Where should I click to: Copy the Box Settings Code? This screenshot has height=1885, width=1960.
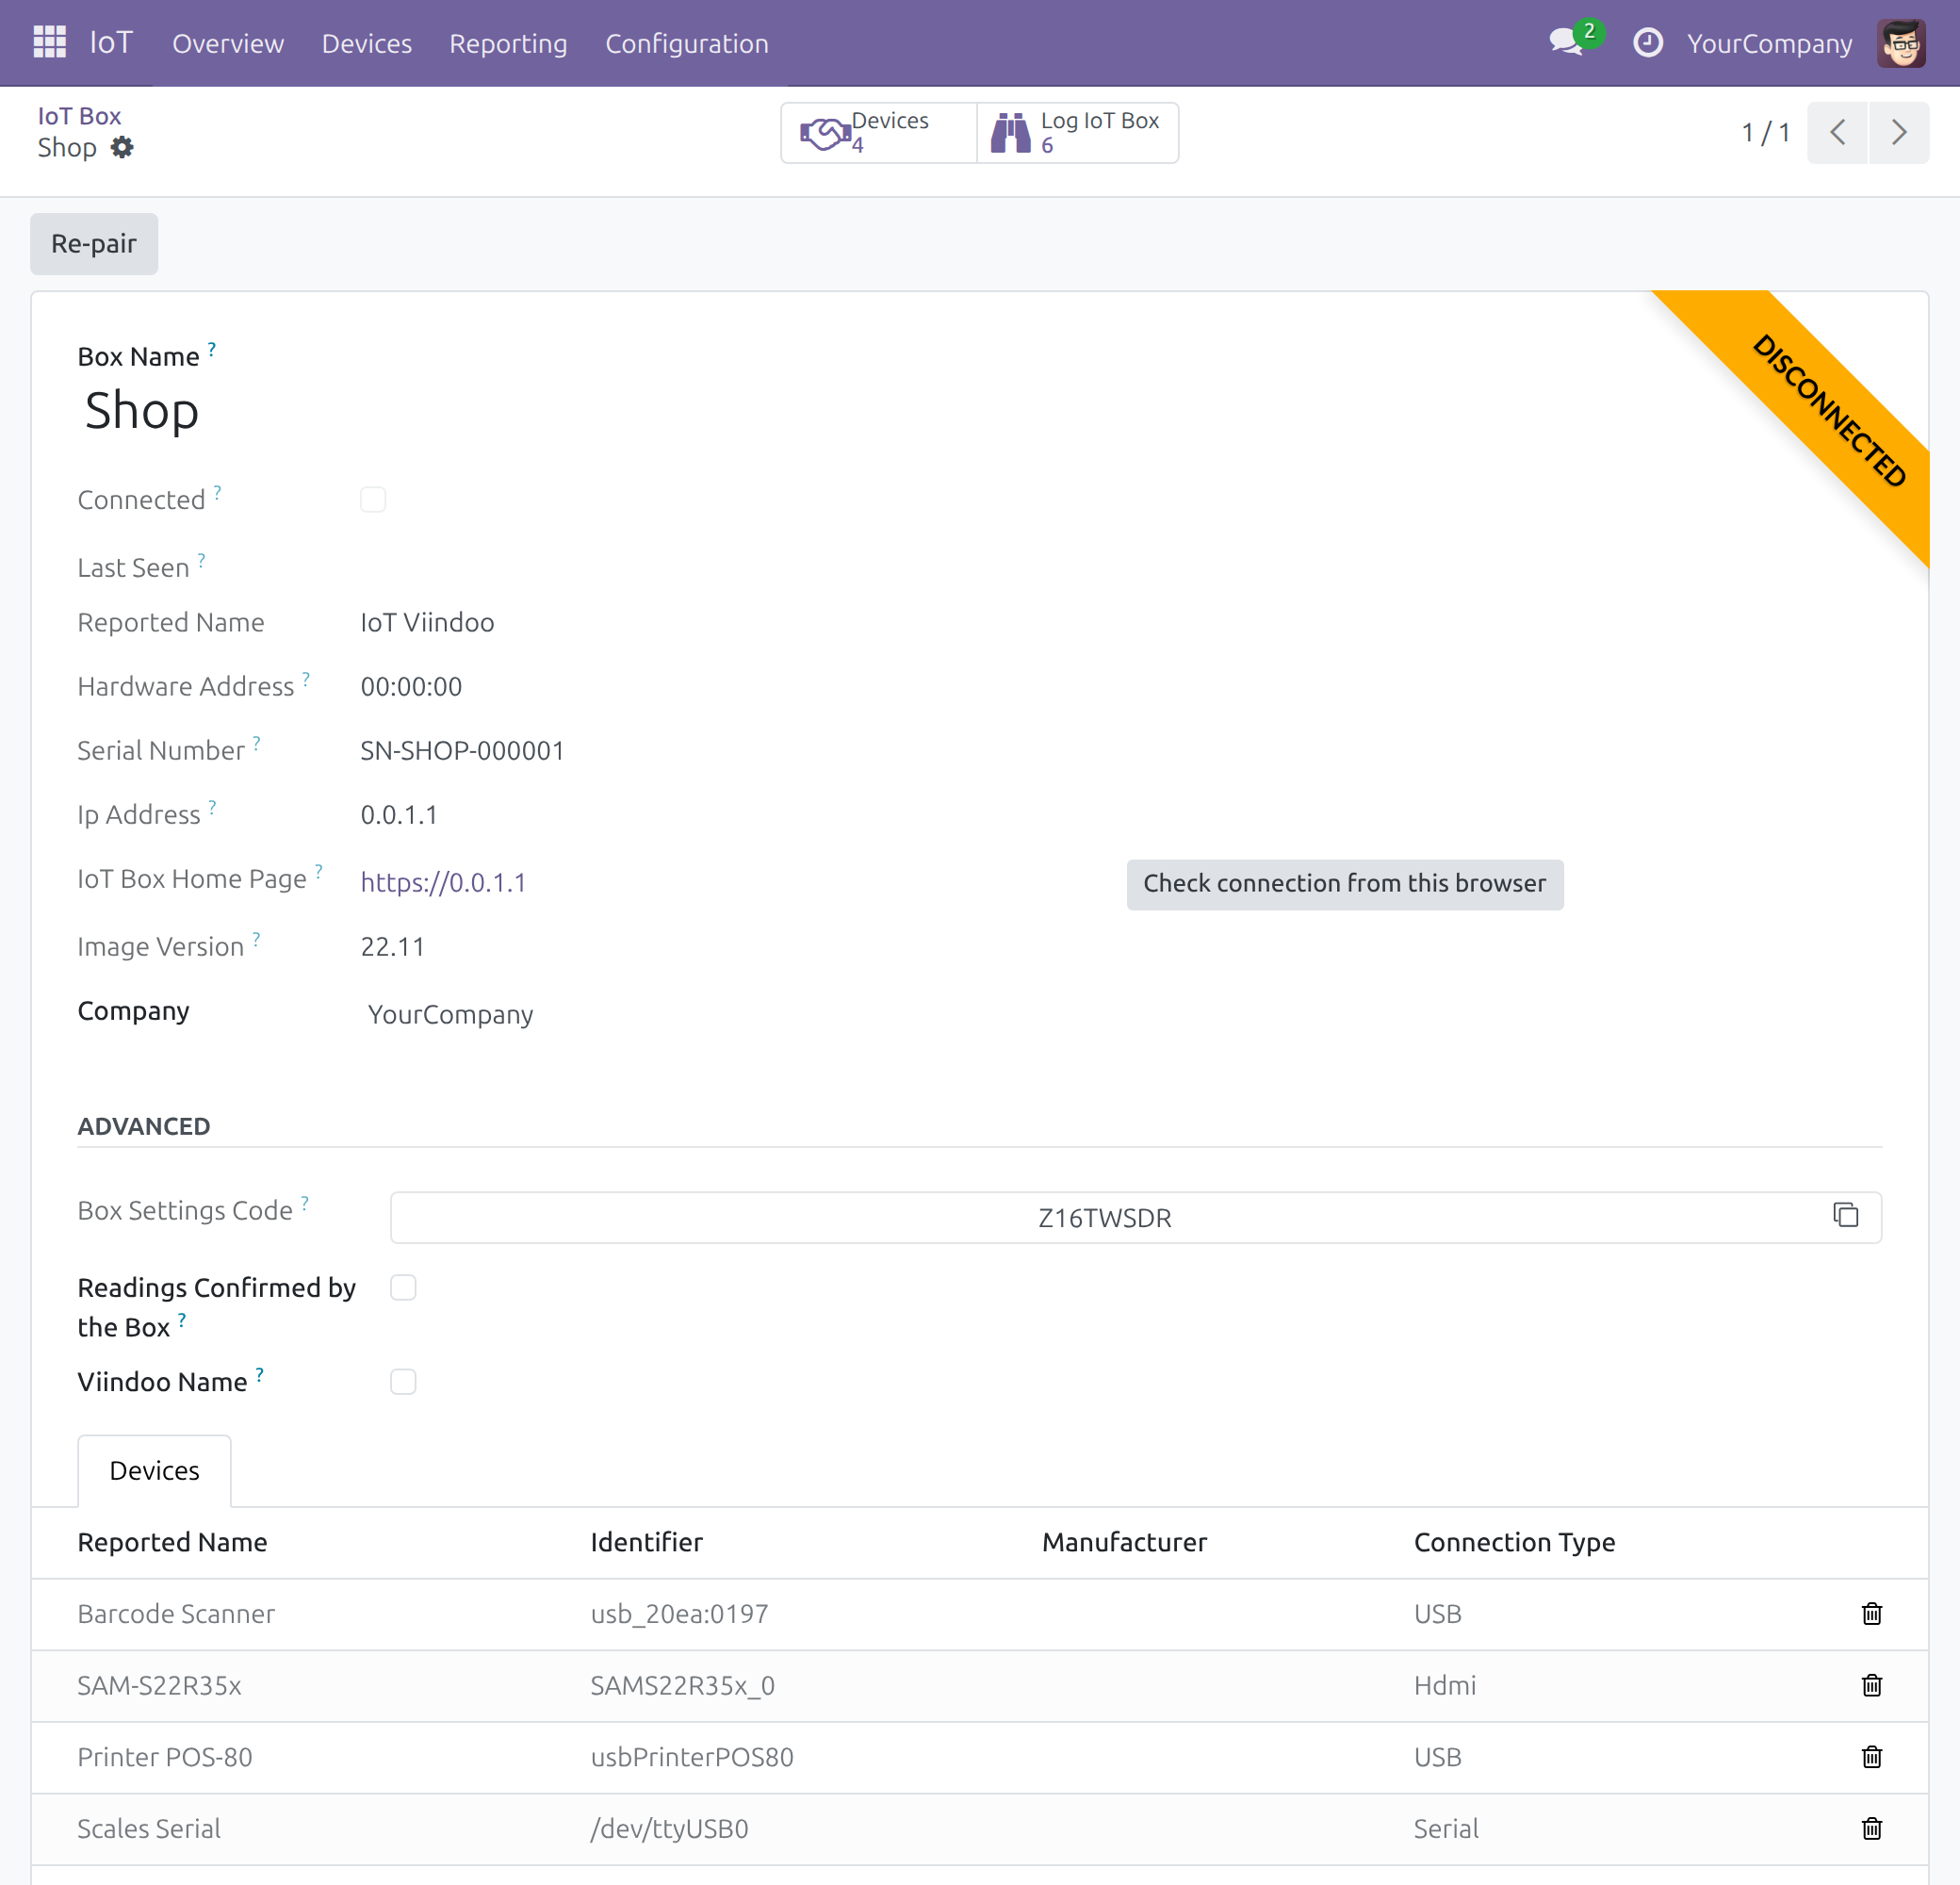1845,1215
